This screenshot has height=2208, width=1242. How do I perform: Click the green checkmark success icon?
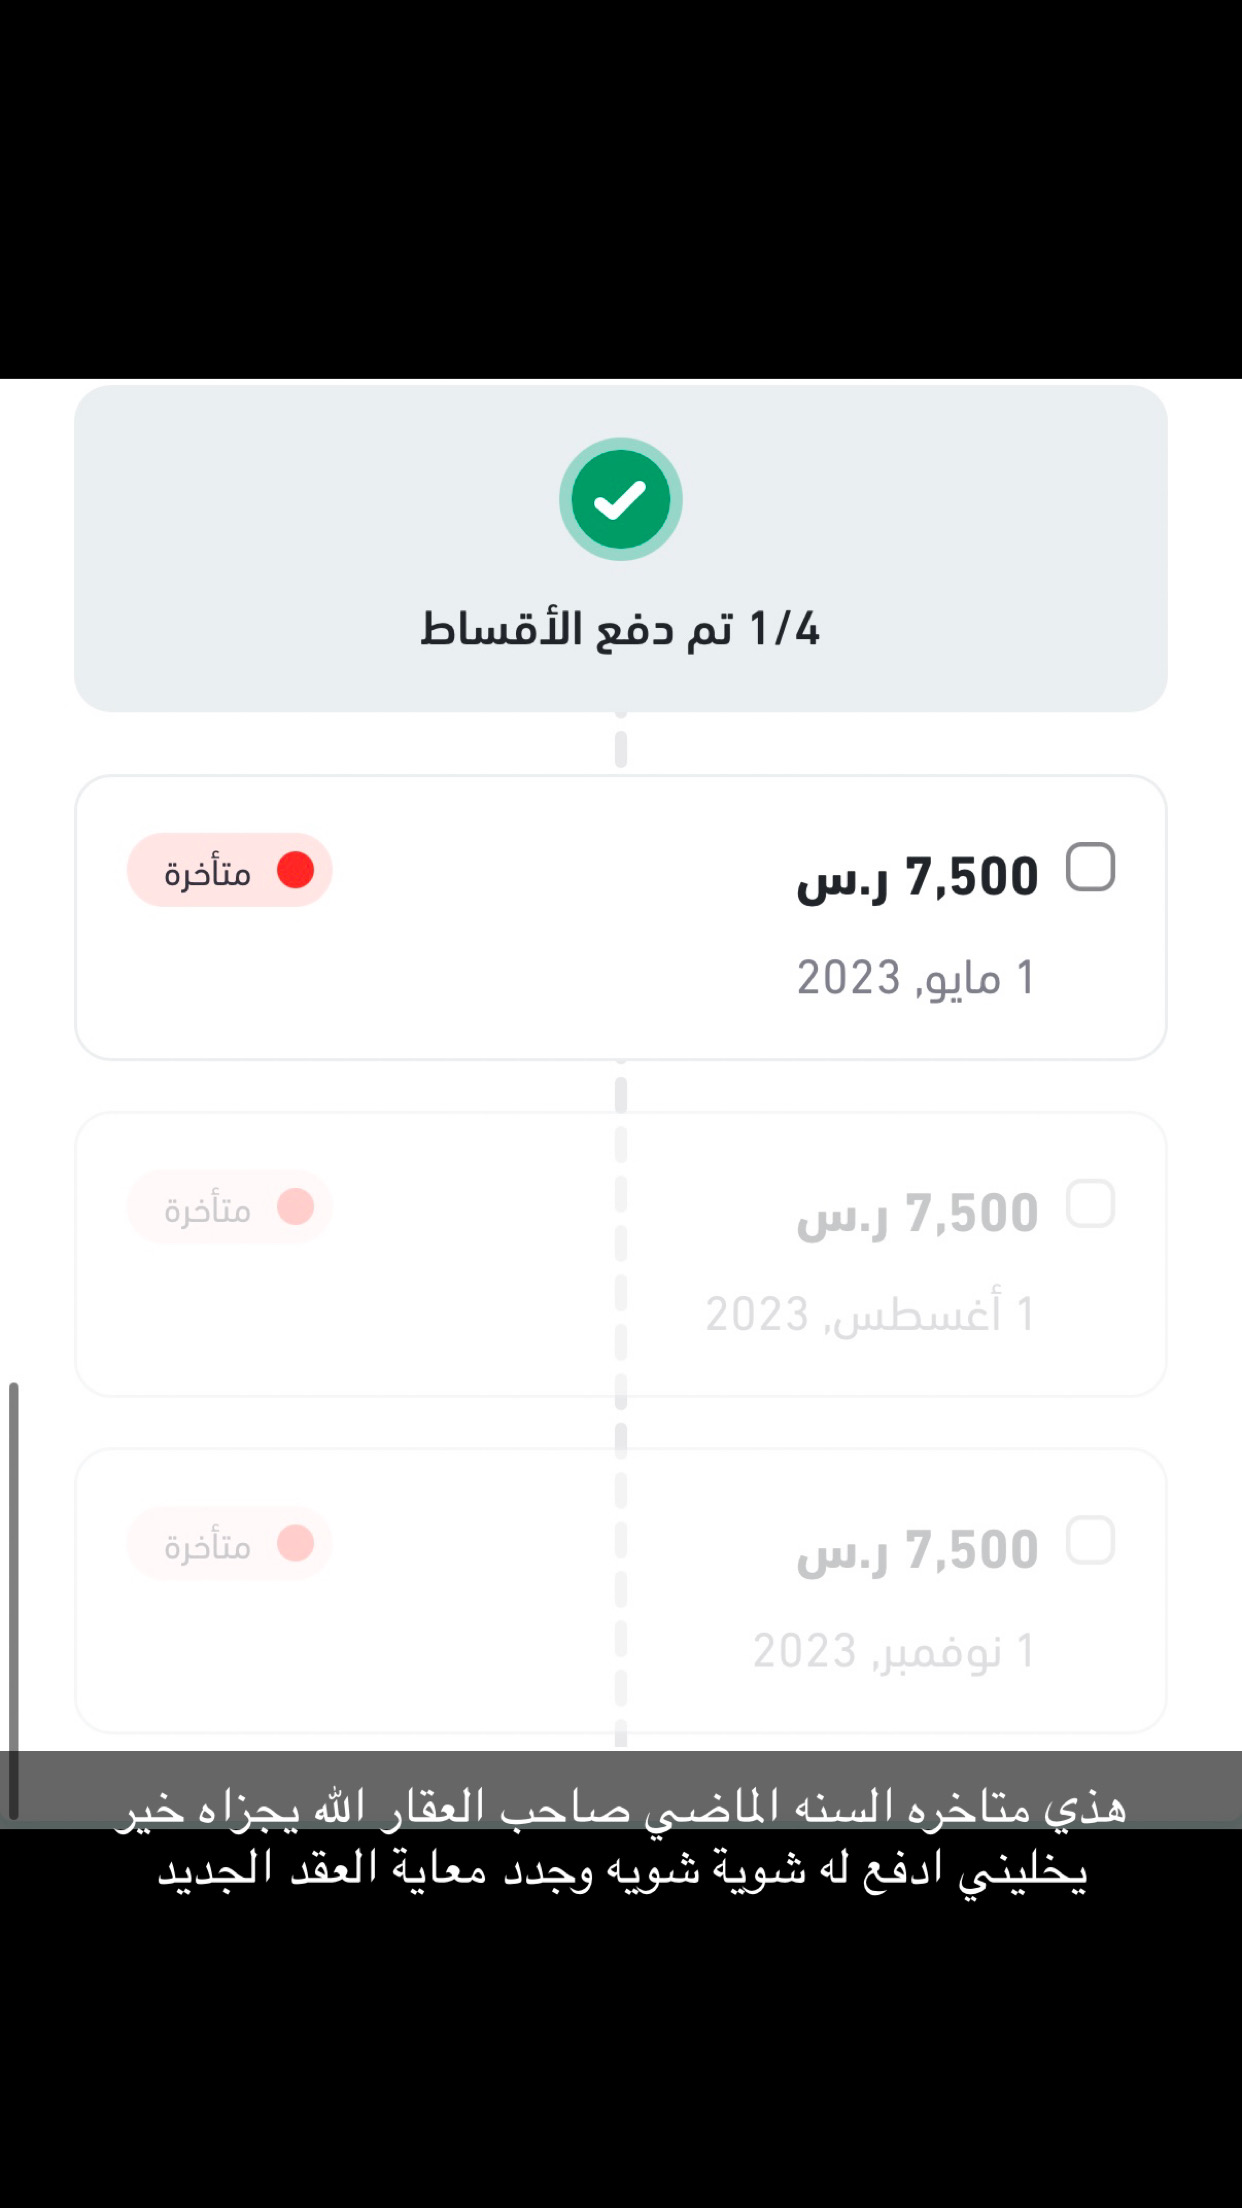620,499
